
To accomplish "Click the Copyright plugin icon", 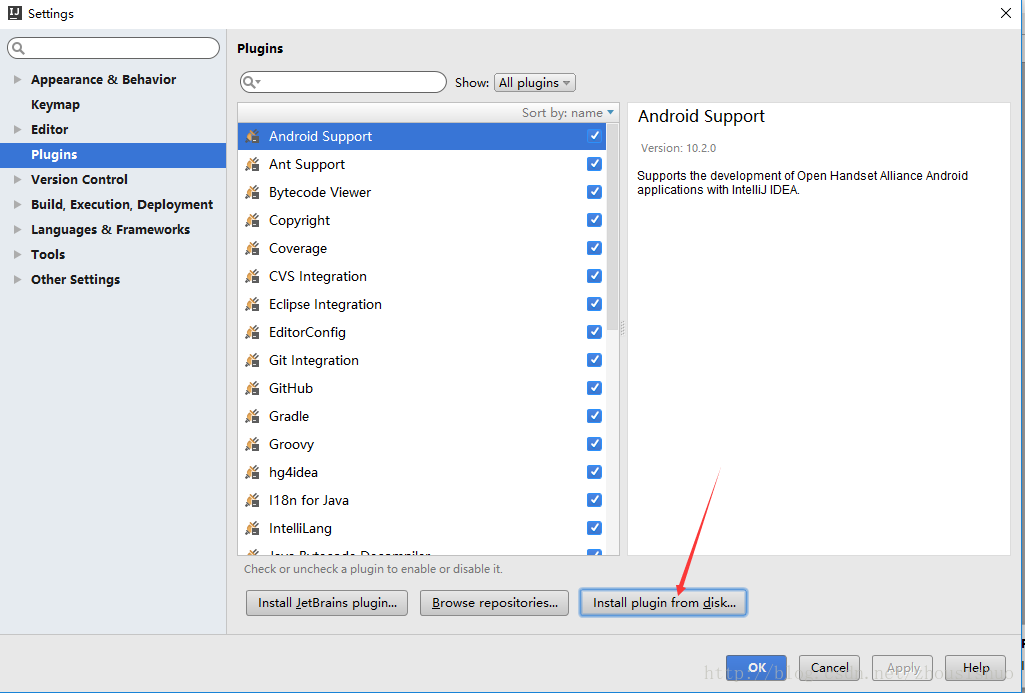I will [252, 220].
